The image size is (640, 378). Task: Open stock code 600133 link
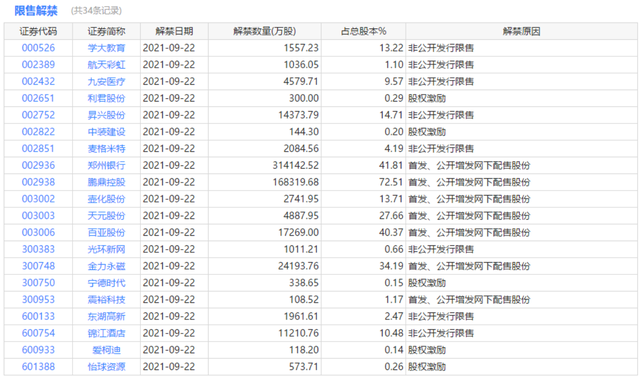(x=38, y=316)
